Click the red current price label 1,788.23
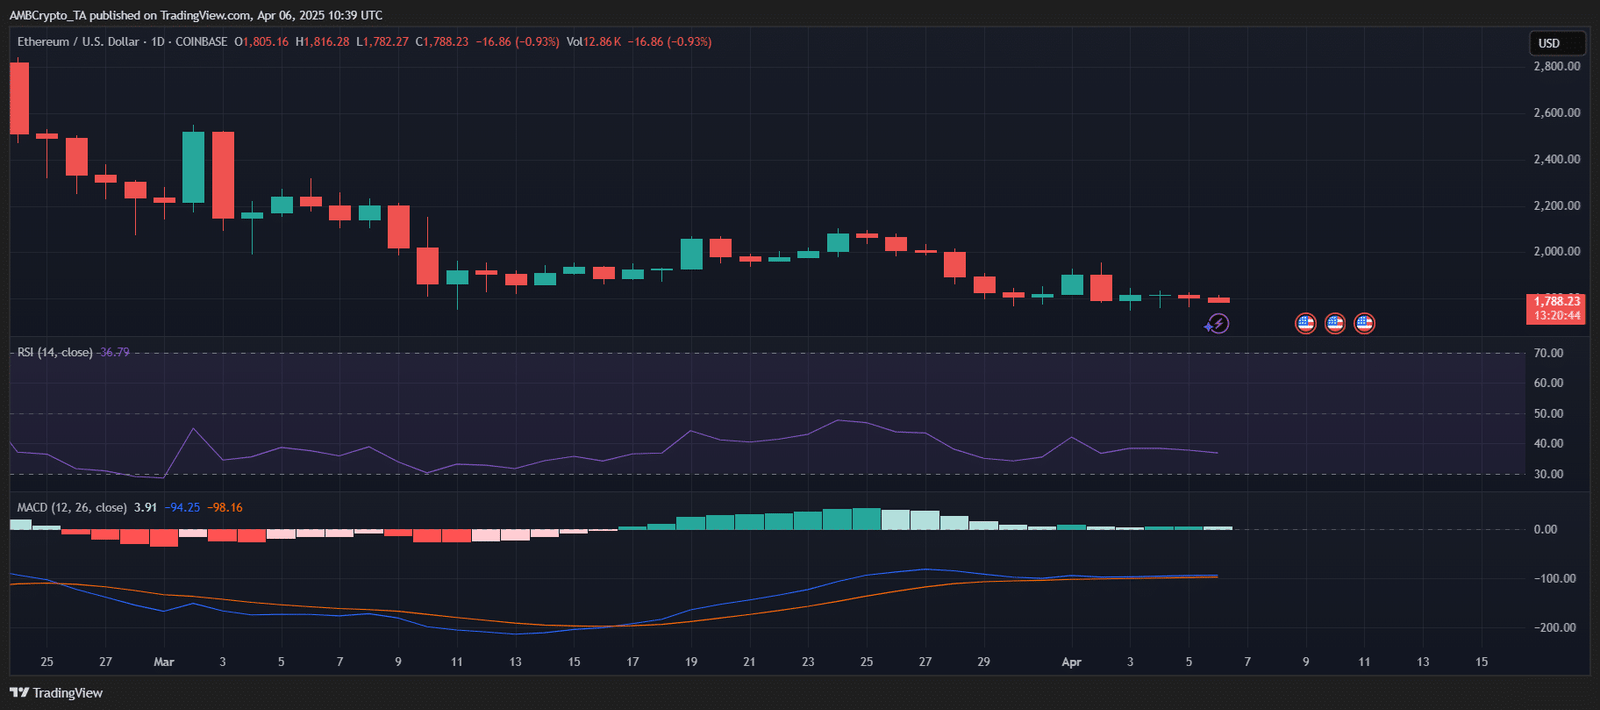 (x=1557, y=301)
